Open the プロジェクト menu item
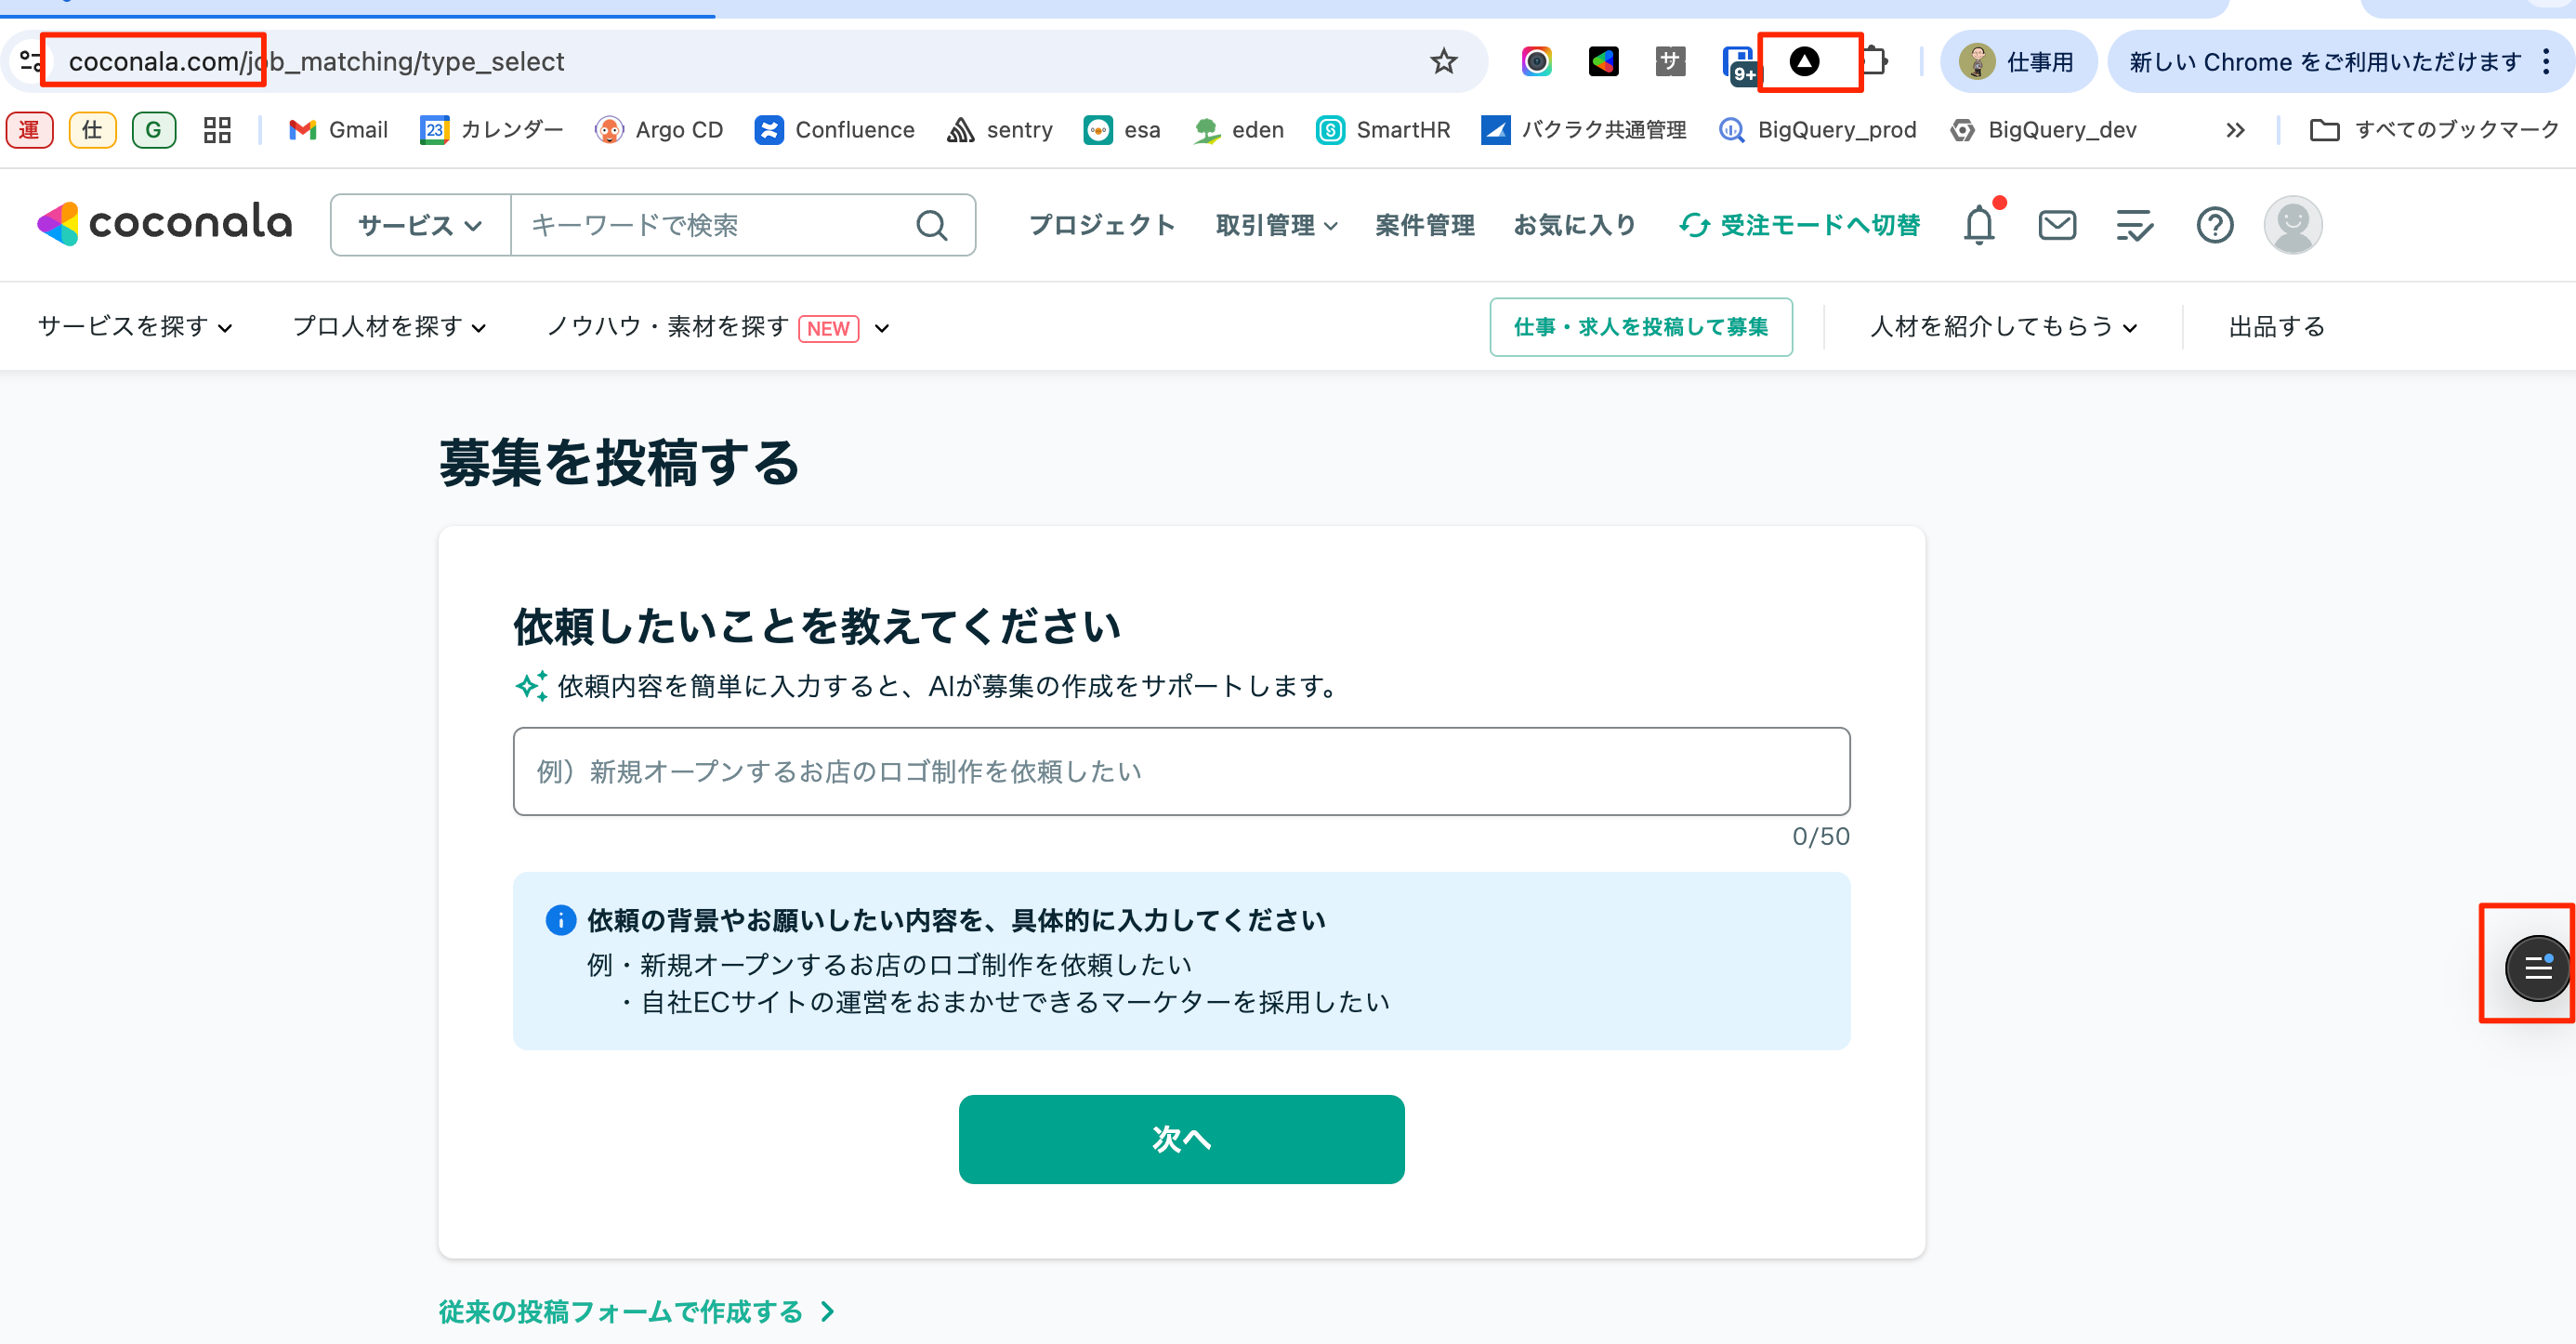The image size is (2576, 1344). pos(1101,225)
